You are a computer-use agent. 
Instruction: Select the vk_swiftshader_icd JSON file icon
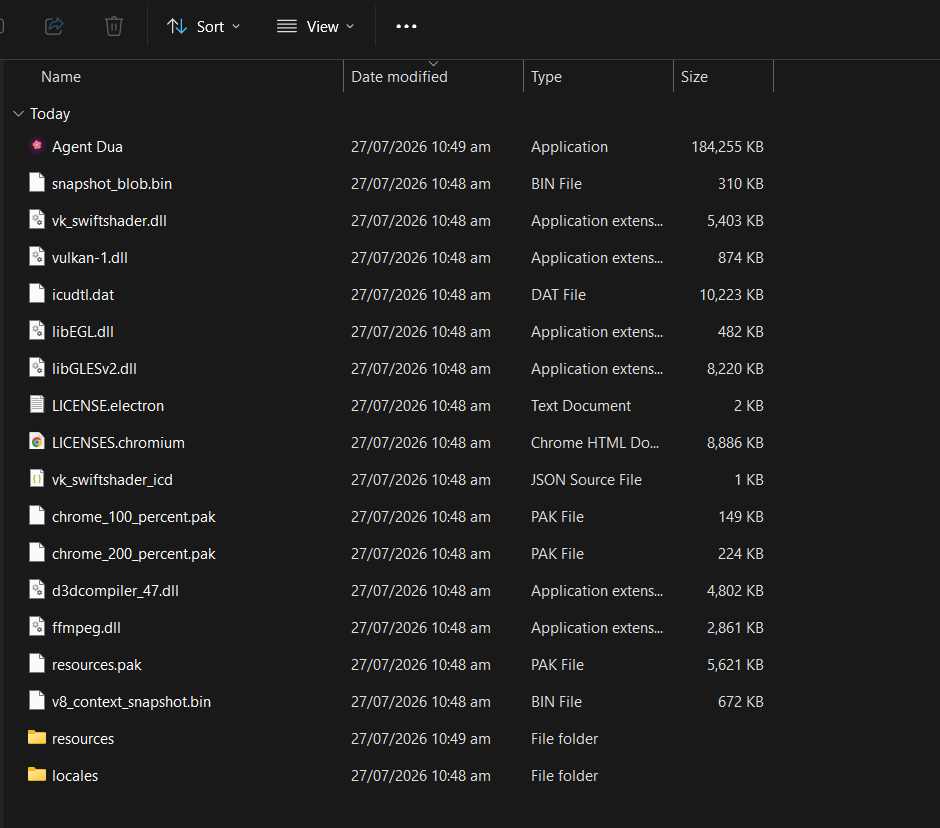pyautogui.click(x=37, y=479)
